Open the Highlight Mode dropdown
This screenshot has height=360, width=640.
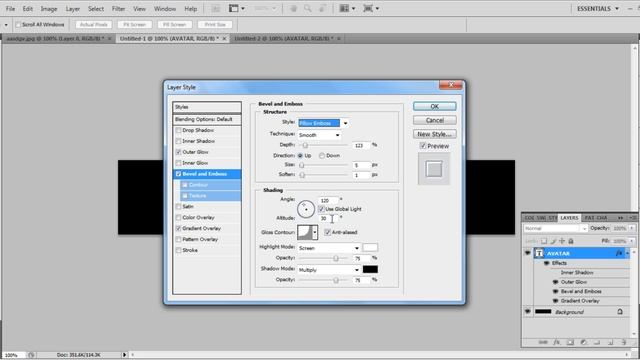point(329,248)
